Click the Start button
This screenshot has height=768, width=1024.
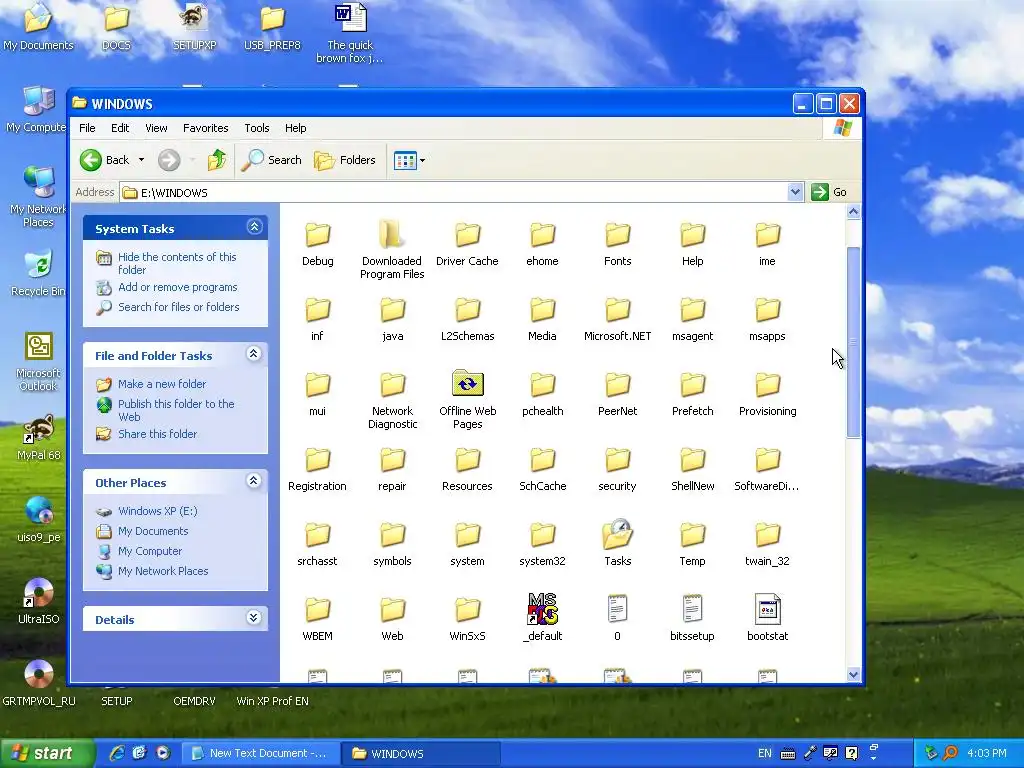coord(46,753)
